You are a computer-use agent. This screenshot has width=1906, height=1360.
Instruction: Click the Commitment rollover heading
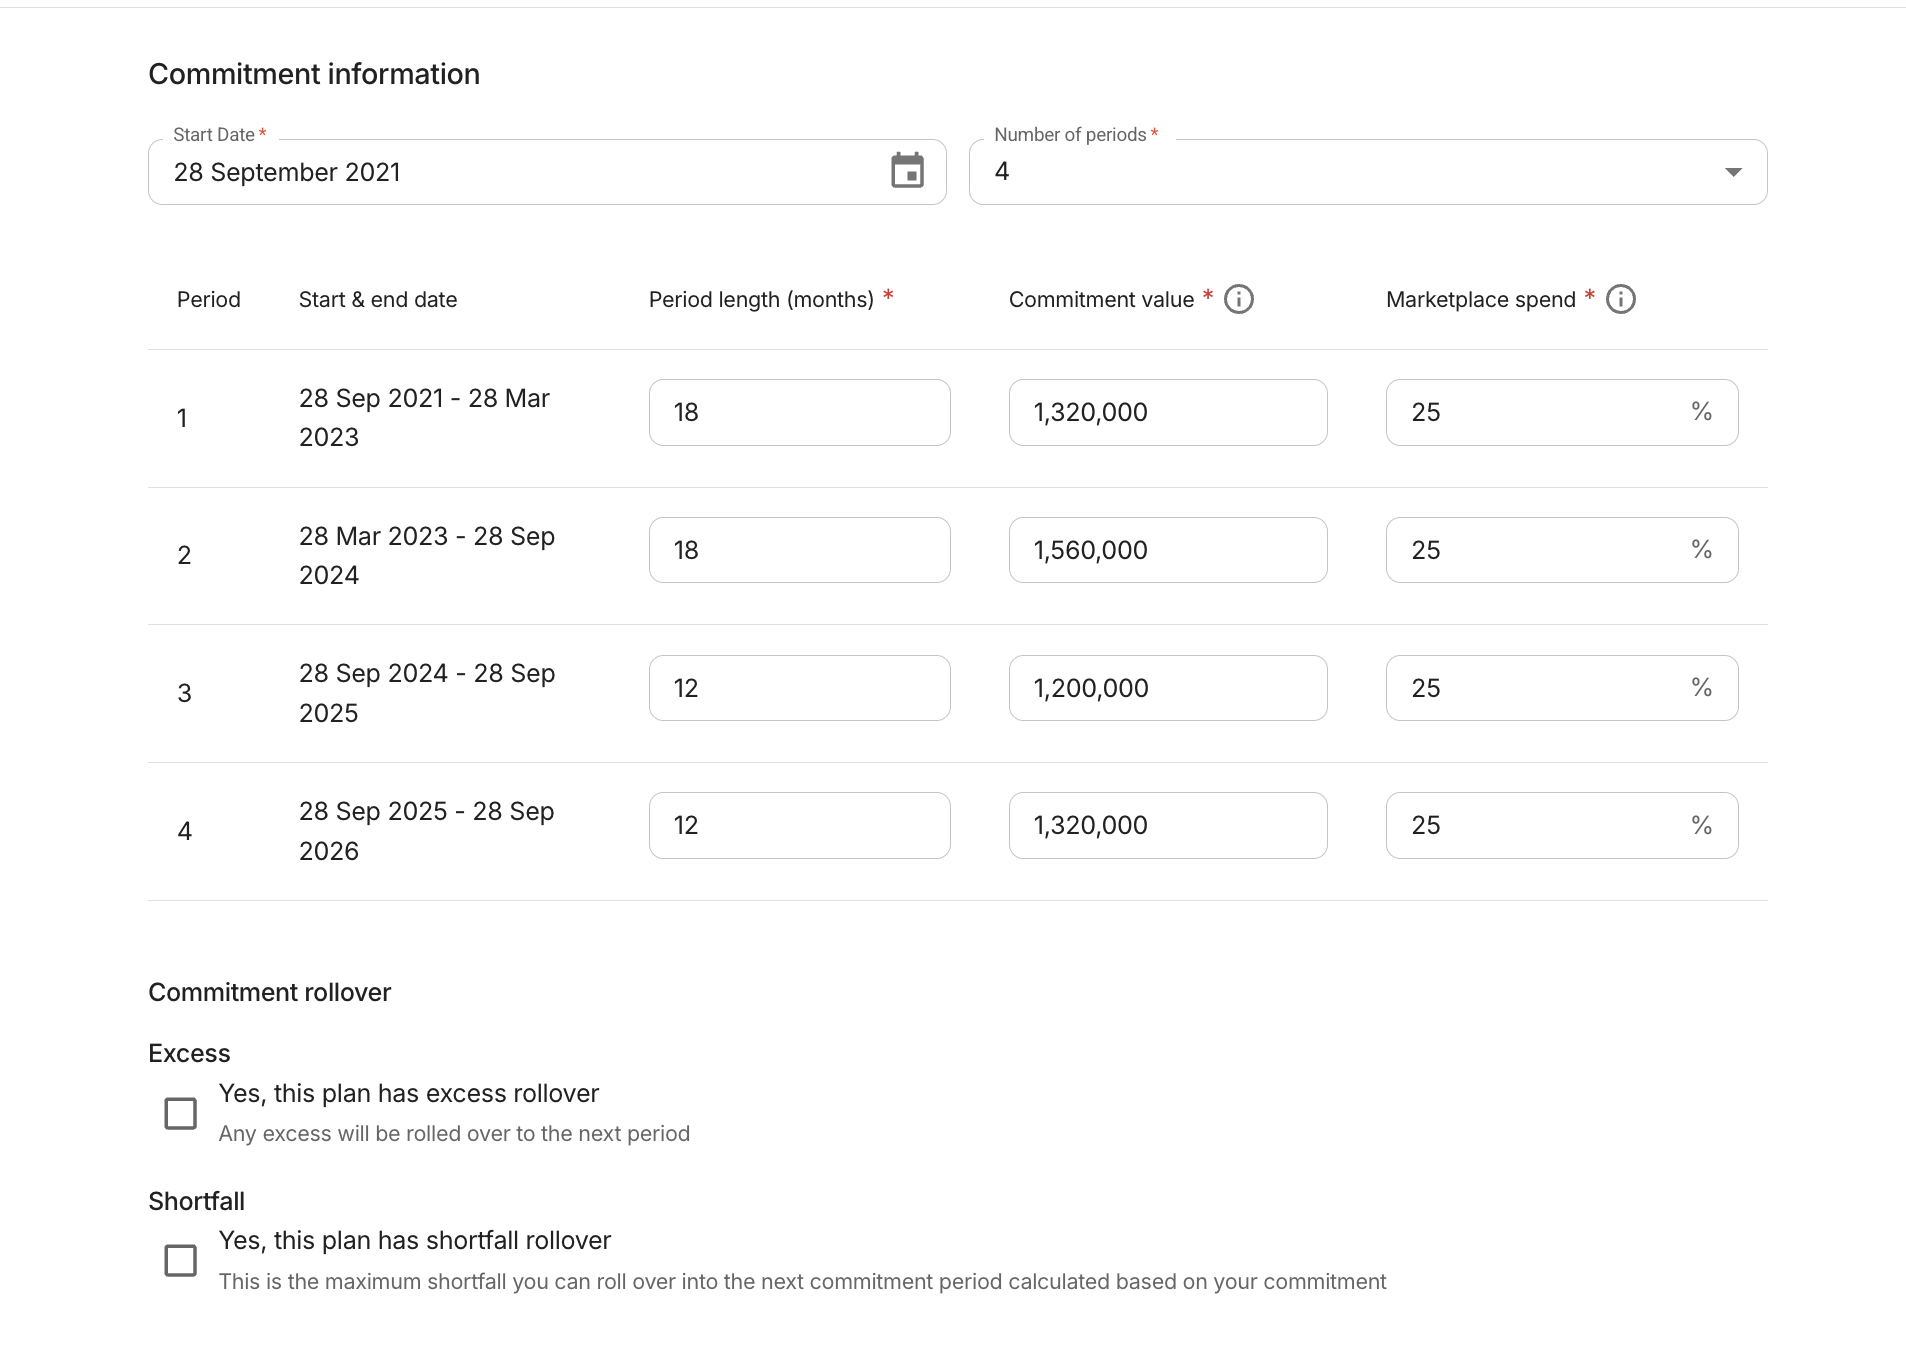click(270, 992)
